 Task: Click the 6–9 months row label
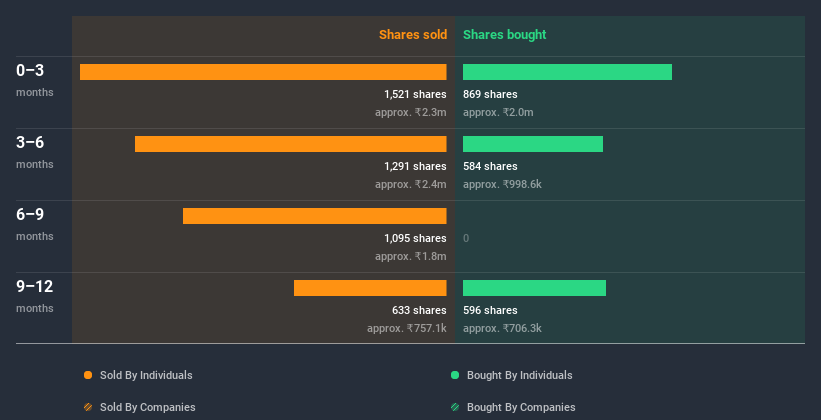pyautogui.click(x=35, y=224)
